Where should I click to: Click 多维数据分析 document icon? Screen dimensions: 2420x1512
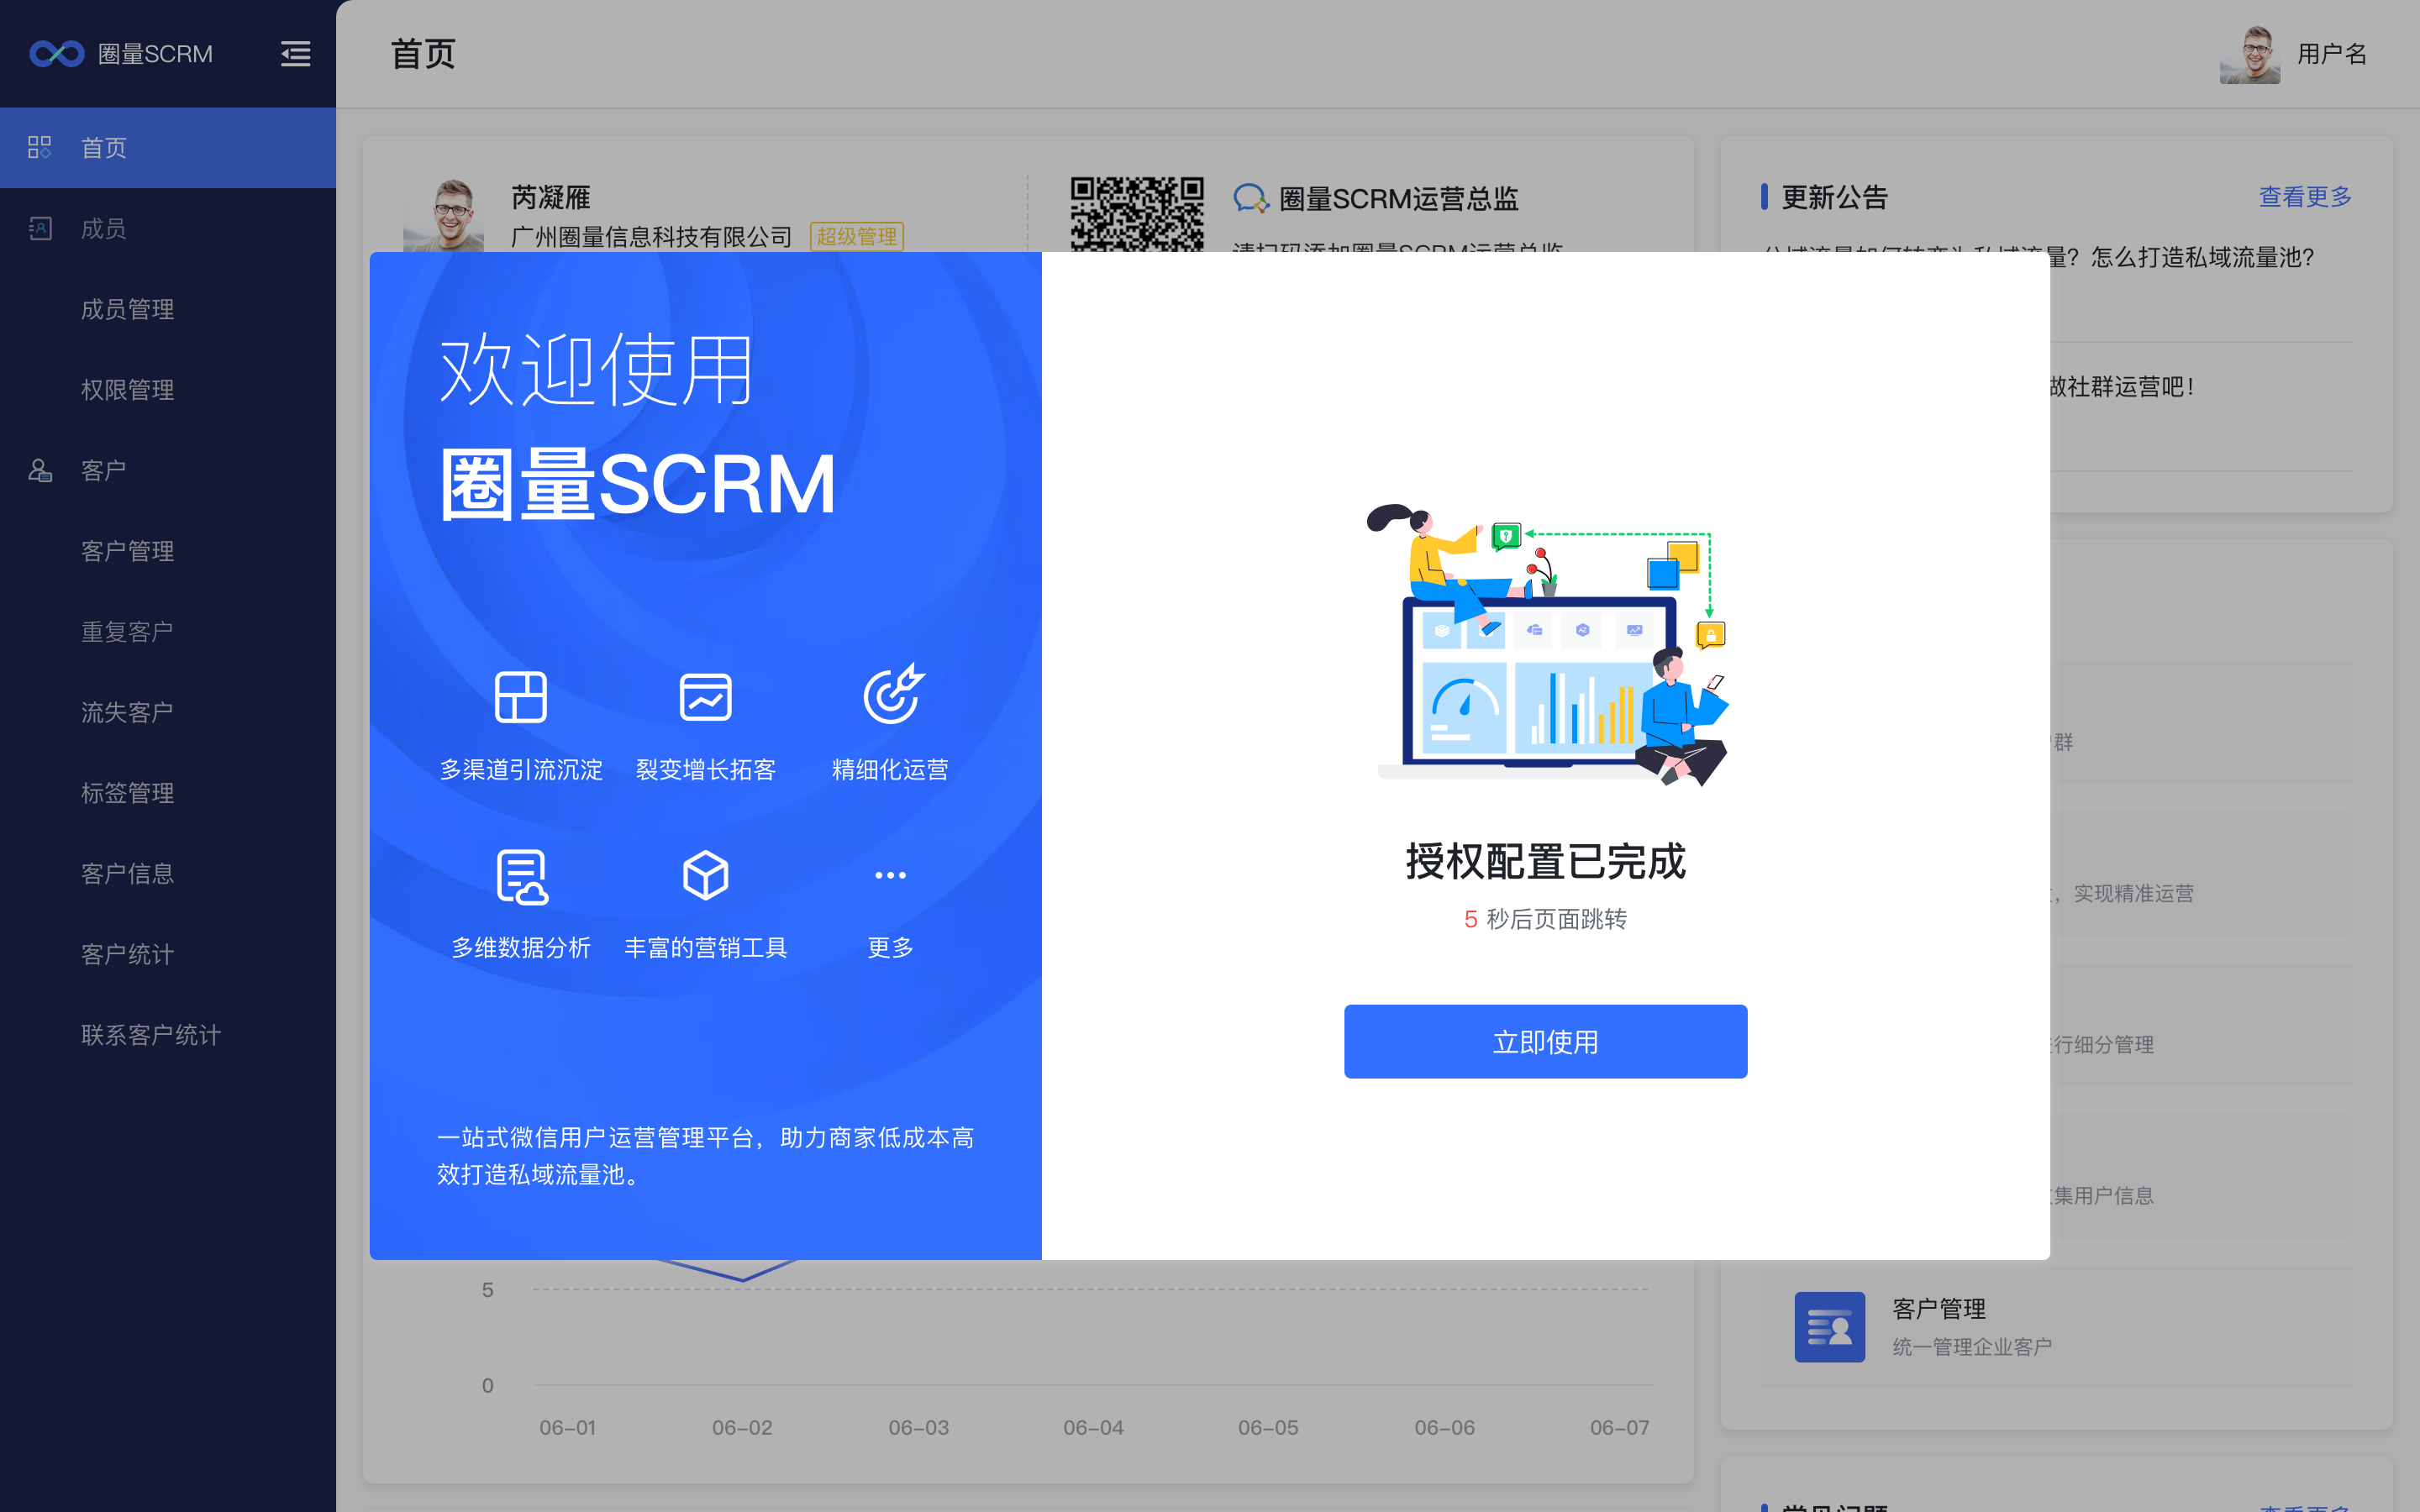pos(521,876)
